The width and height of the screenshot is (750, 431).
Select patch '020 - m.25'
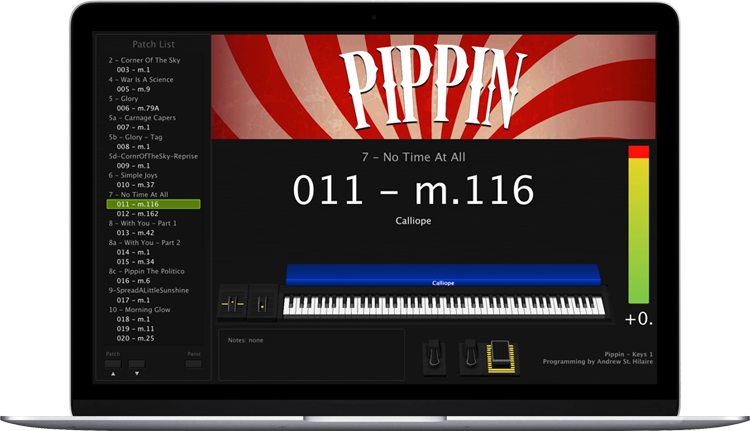(x=135, y=338)
